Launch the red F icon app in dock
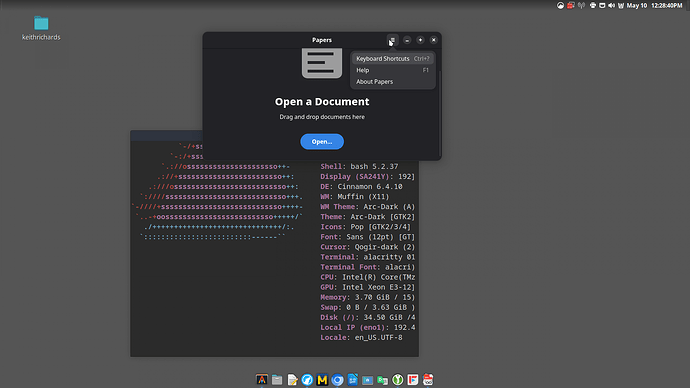Viewport: 690px width, 388px height. [413, 380]
